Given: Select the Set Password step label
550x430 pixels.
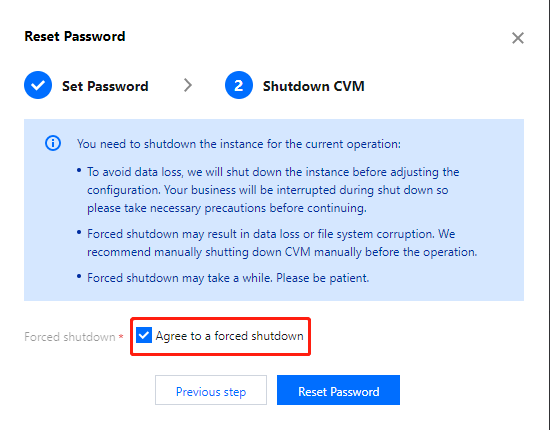Looking at the screenshot, I should [105, 86].
